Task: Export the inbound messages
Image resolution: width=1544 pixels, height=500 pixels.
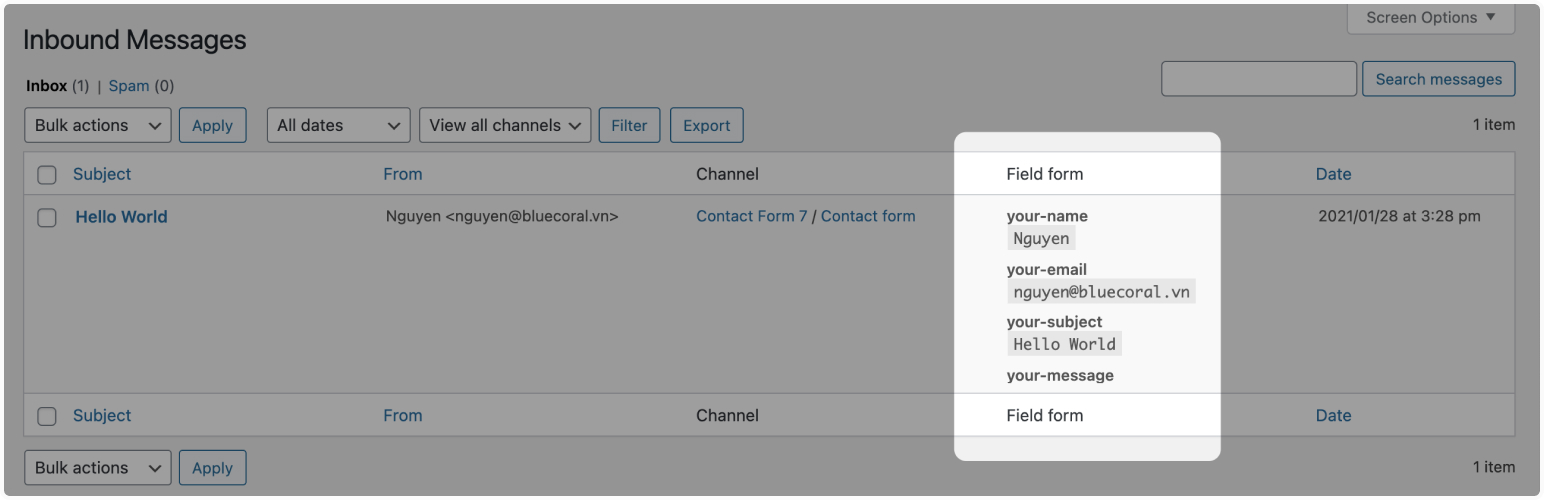Action: click(706, 125)
